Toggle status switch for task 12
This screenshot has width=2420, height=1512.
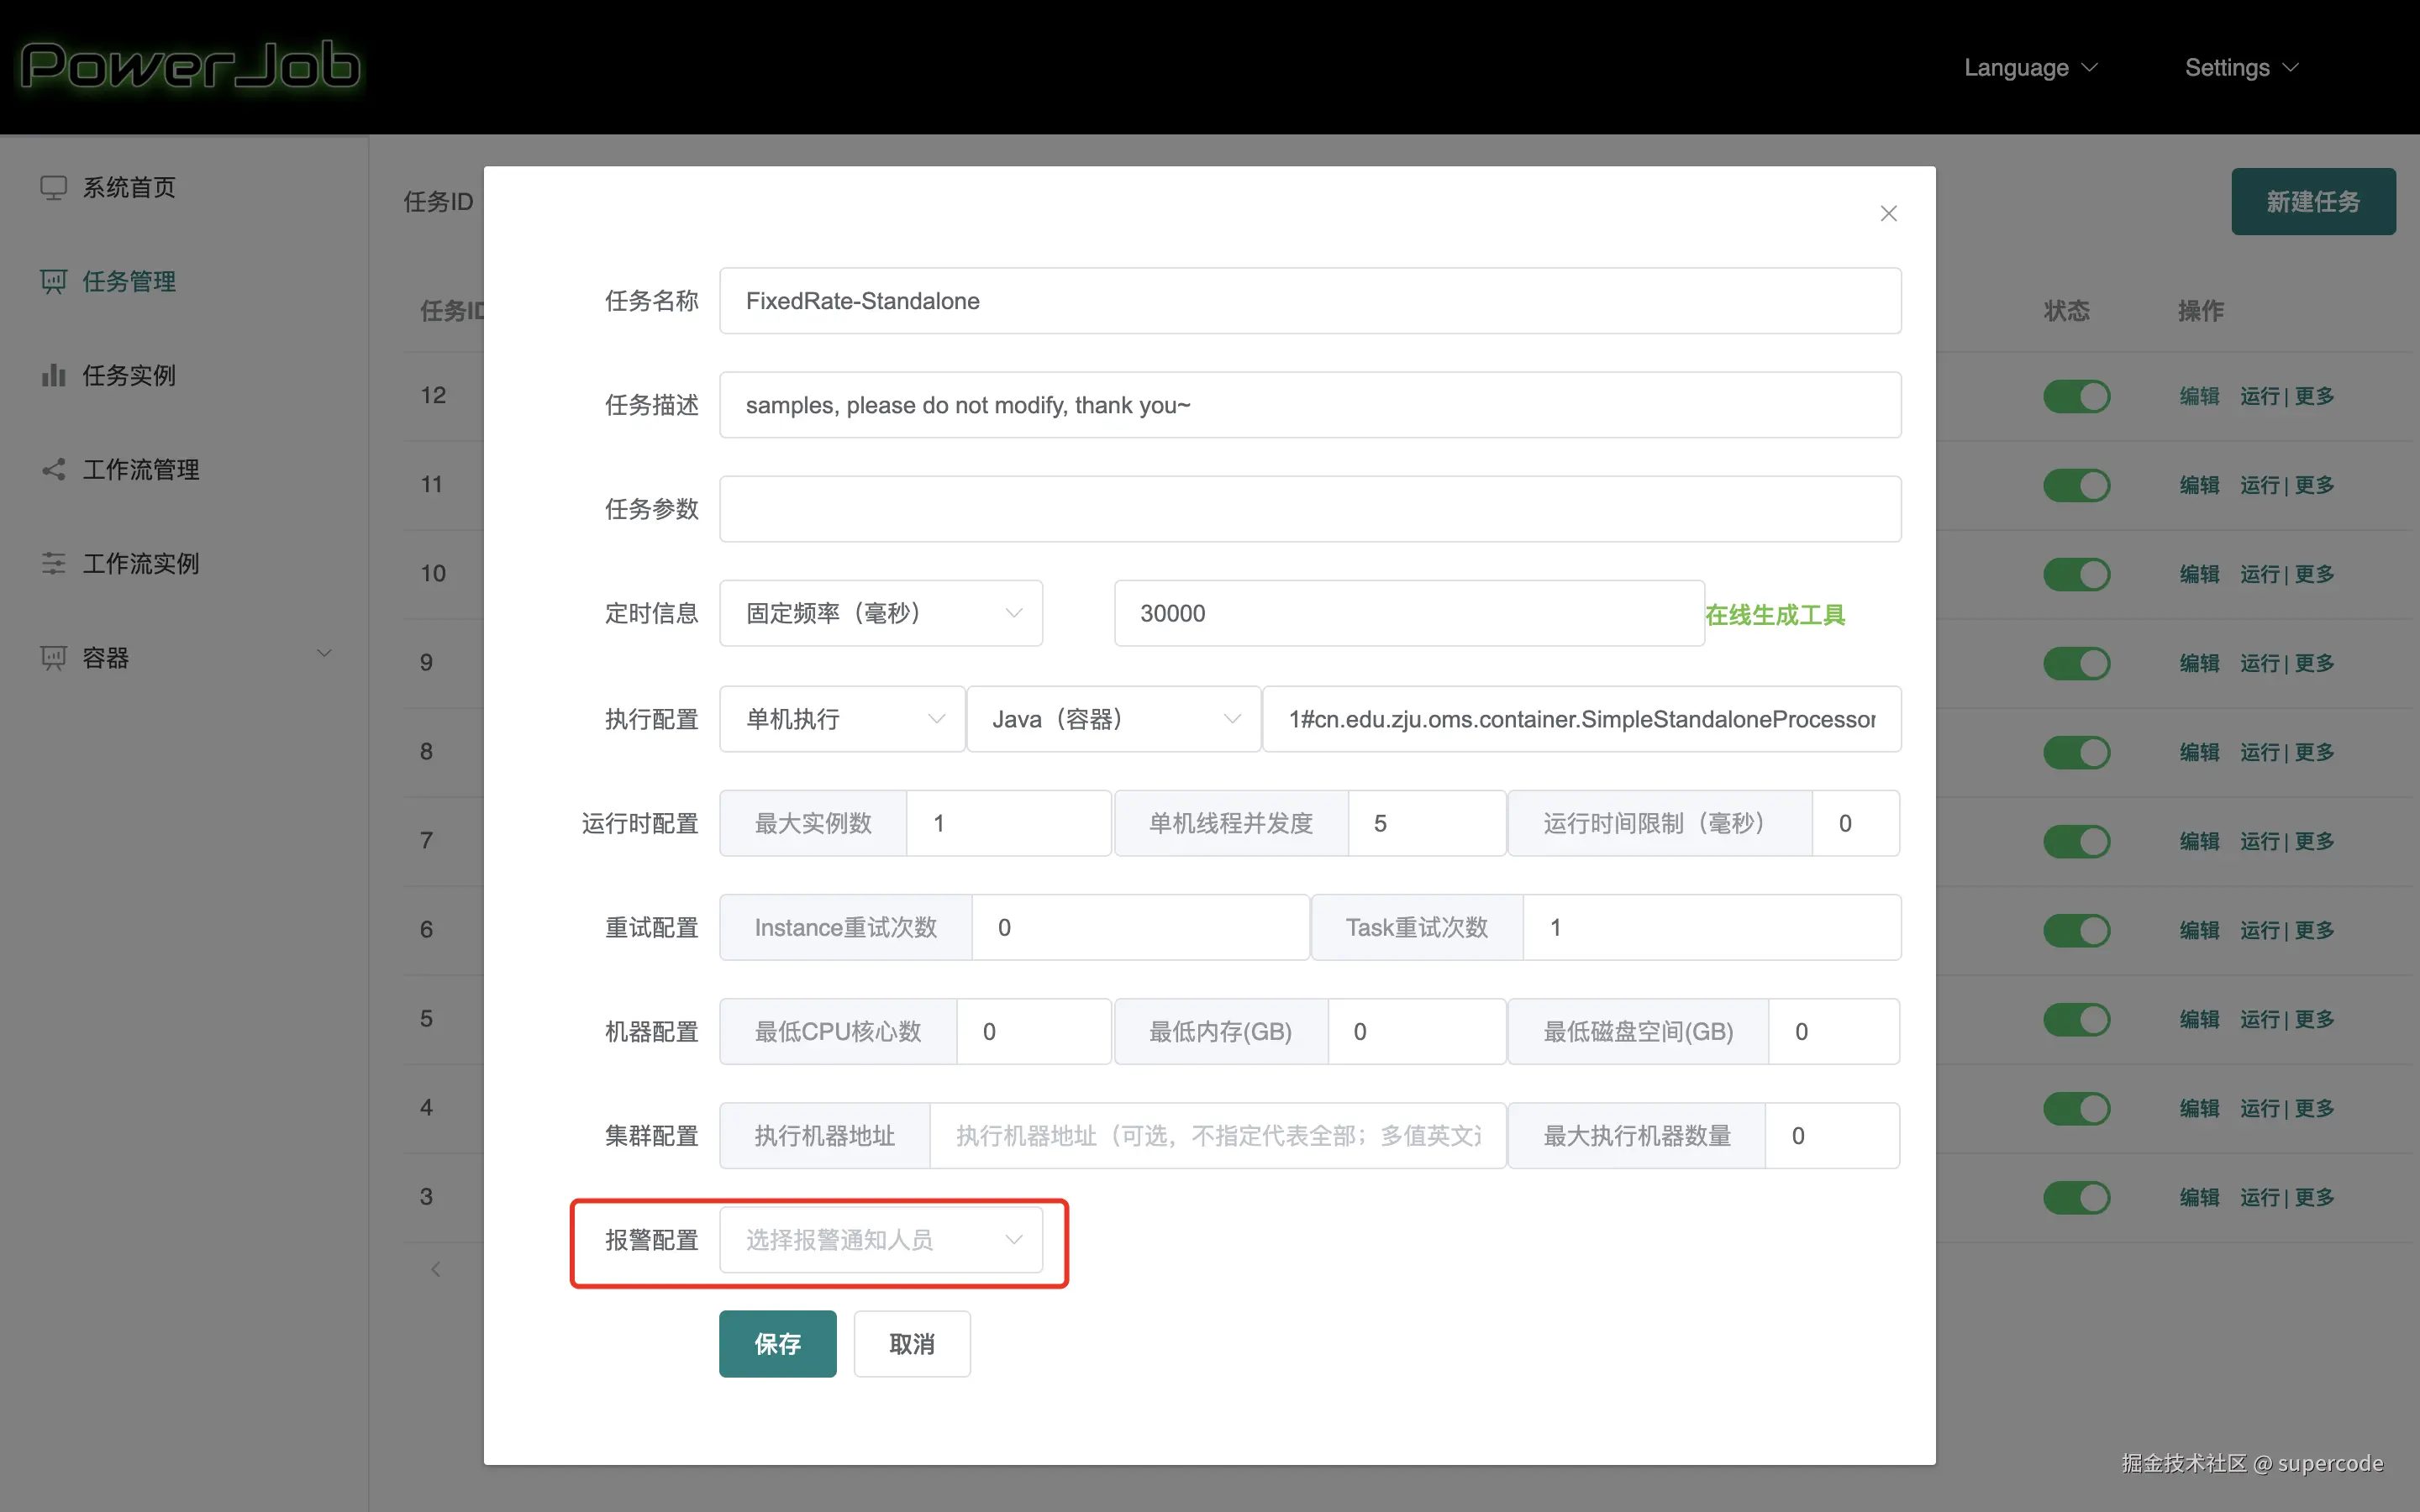pyautogui.click(x=2076, y=396)
